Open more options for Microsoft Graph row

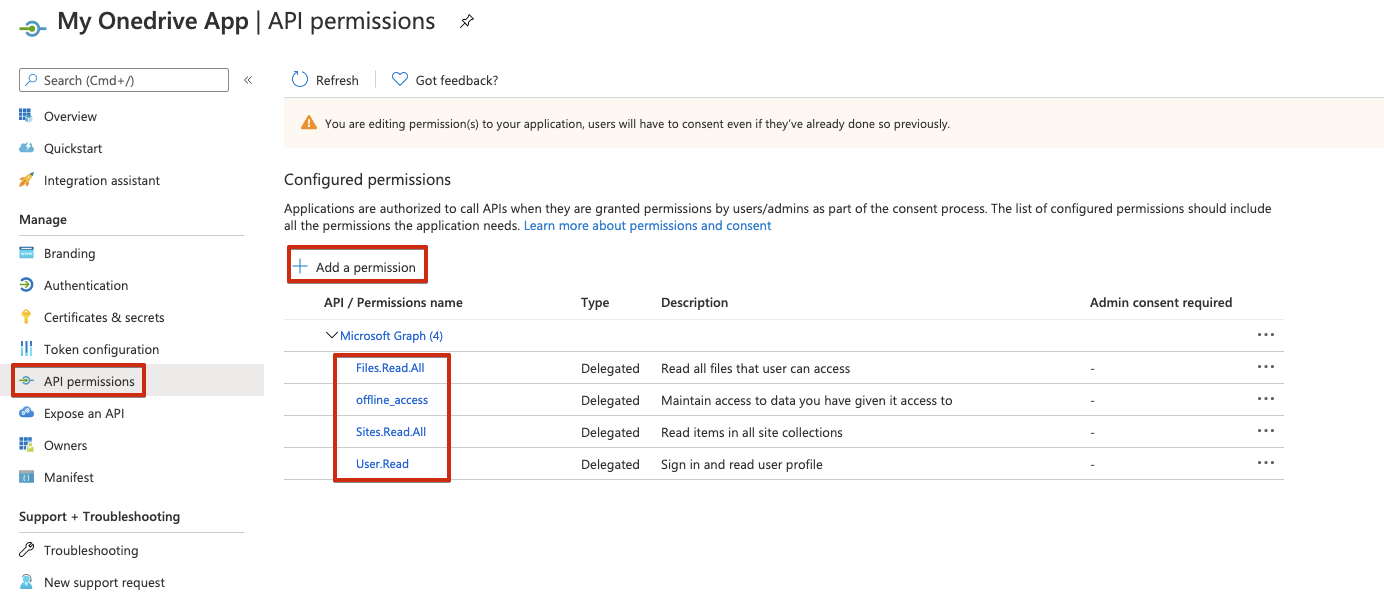pyautogui.click(x=1266, y=335)
